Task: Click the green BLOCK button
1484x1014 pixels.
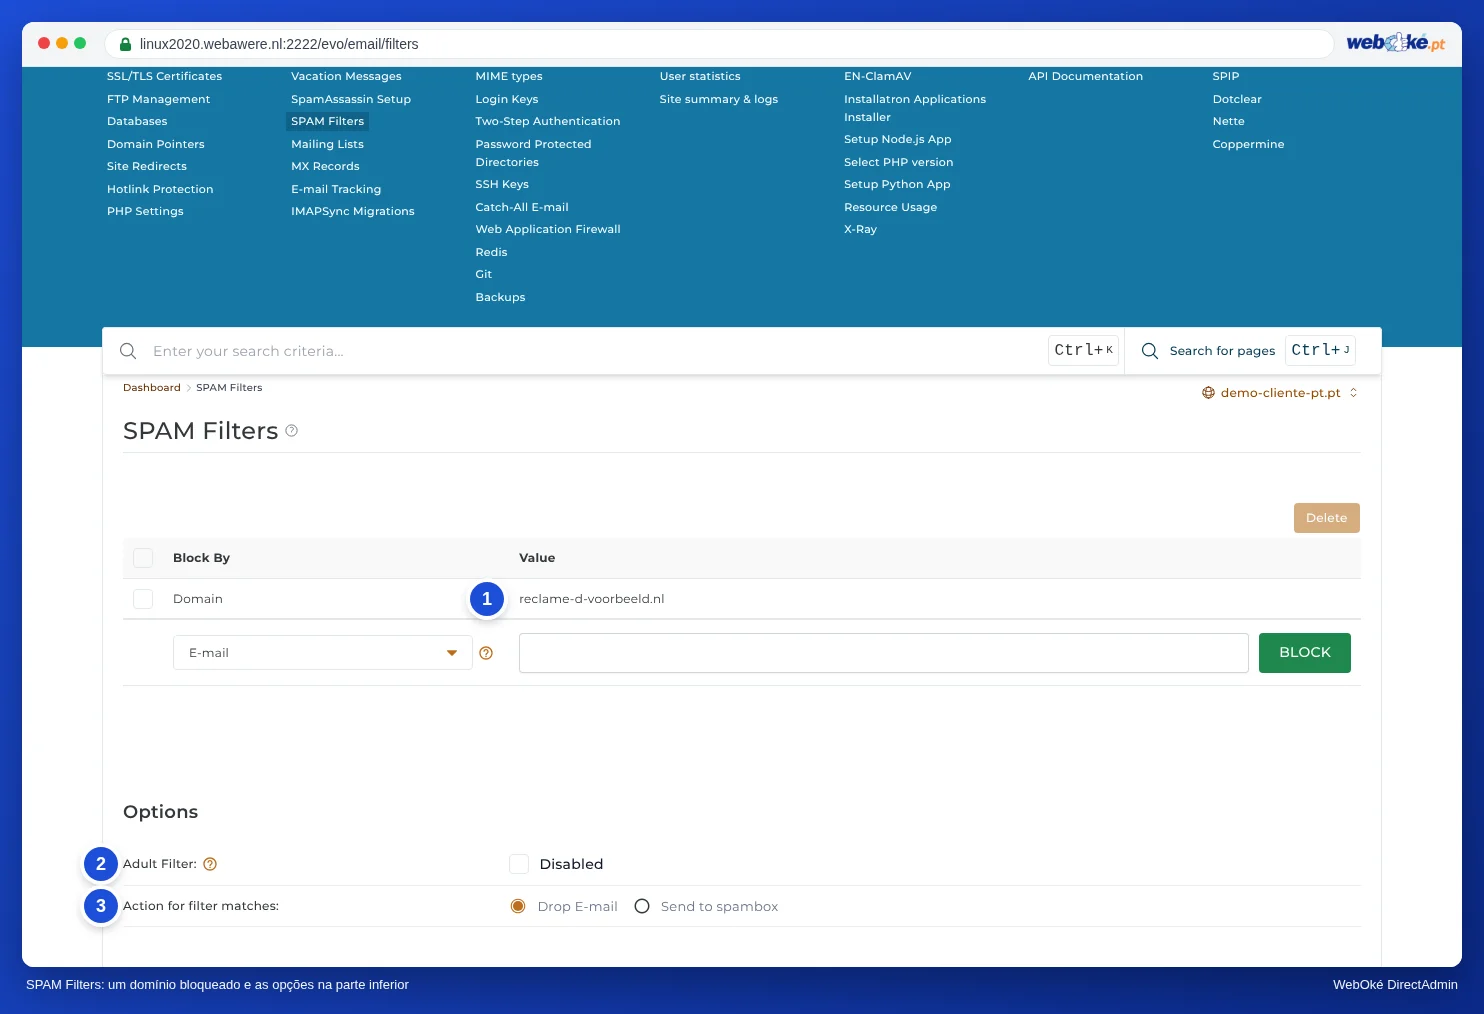Action: [x=1305, y=653]
